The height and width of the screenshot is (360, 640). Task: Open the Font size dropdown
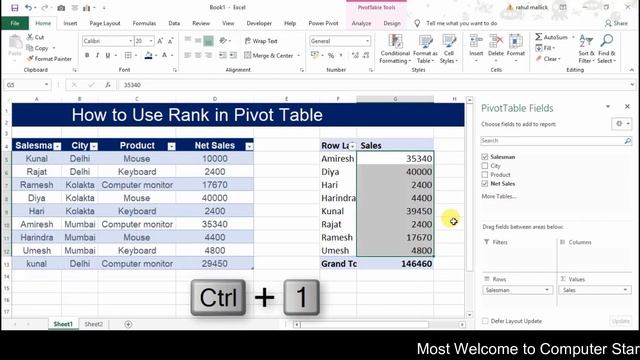pyautogui.click(x=151, y=41)
